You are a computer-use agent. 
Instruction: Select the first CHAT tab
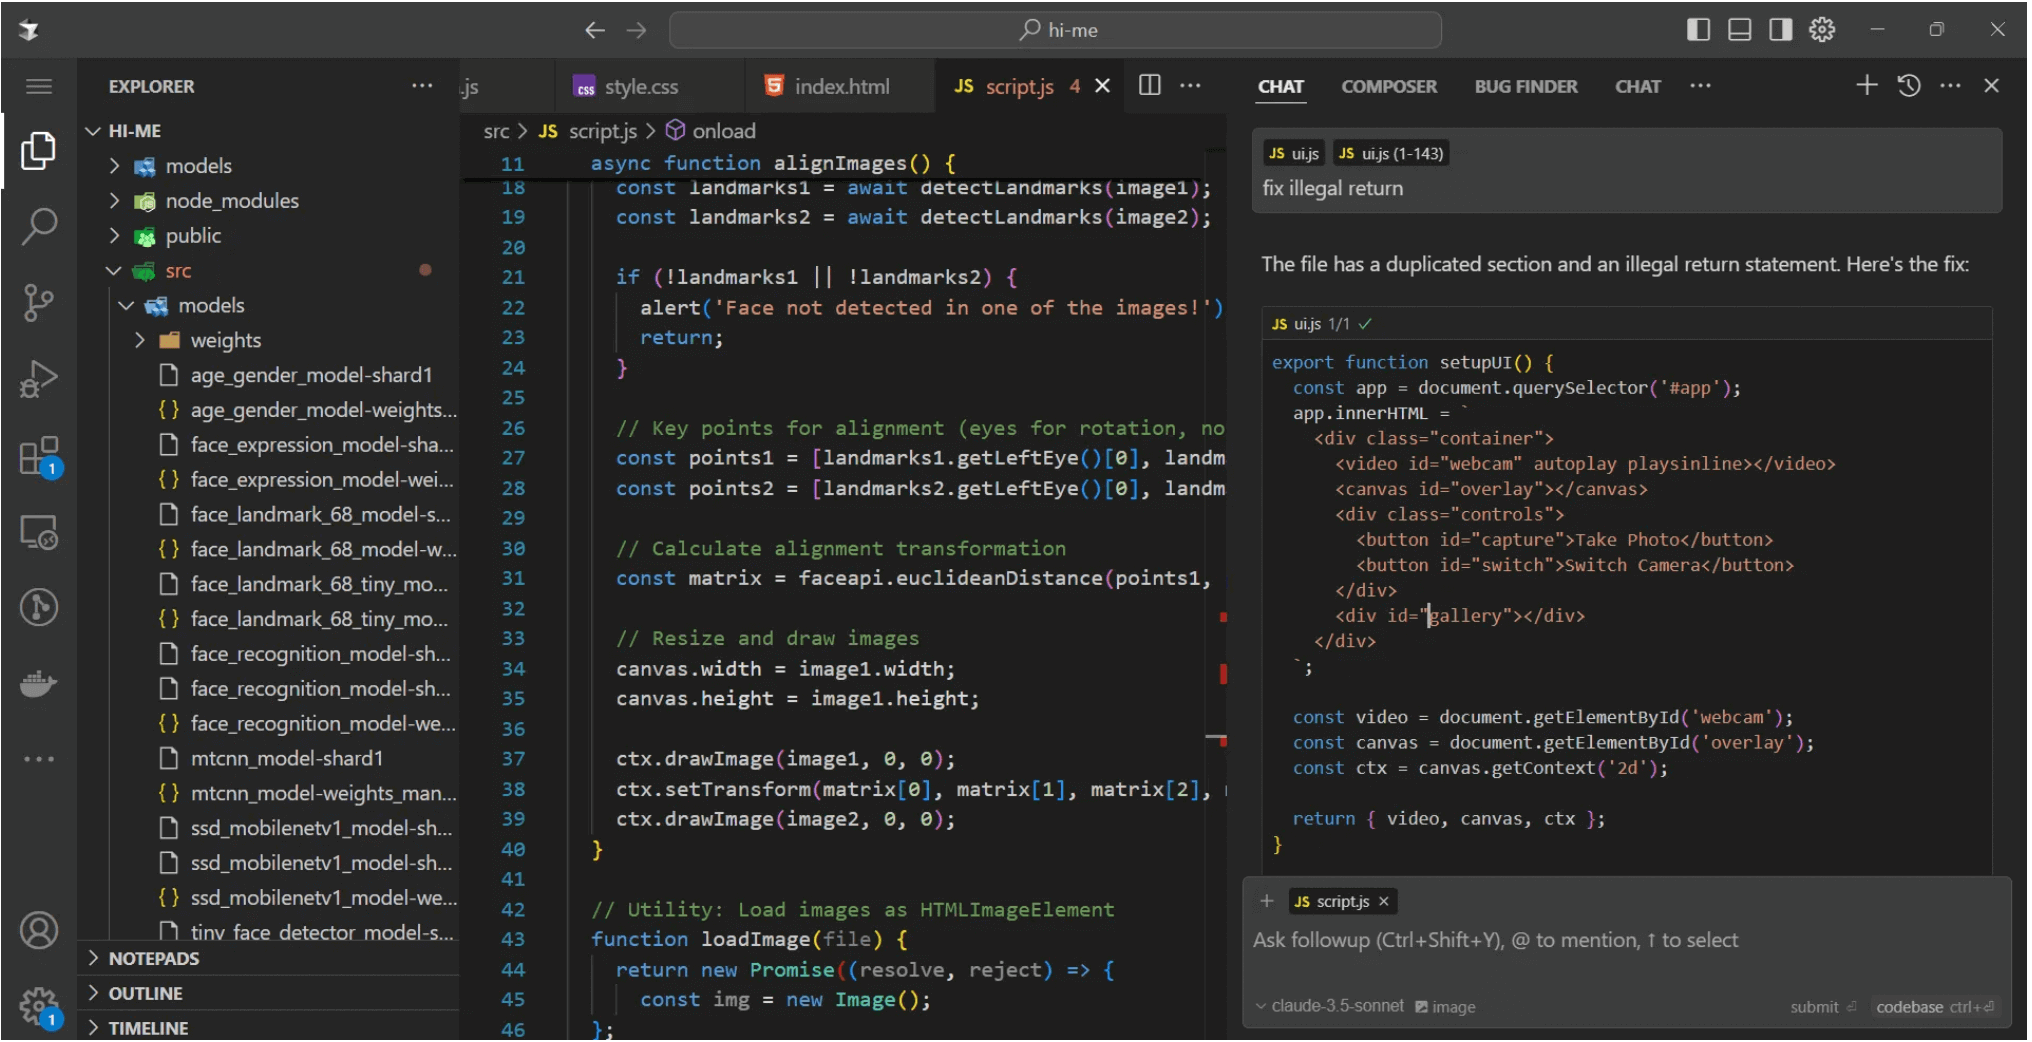[x=1280, y=87]
